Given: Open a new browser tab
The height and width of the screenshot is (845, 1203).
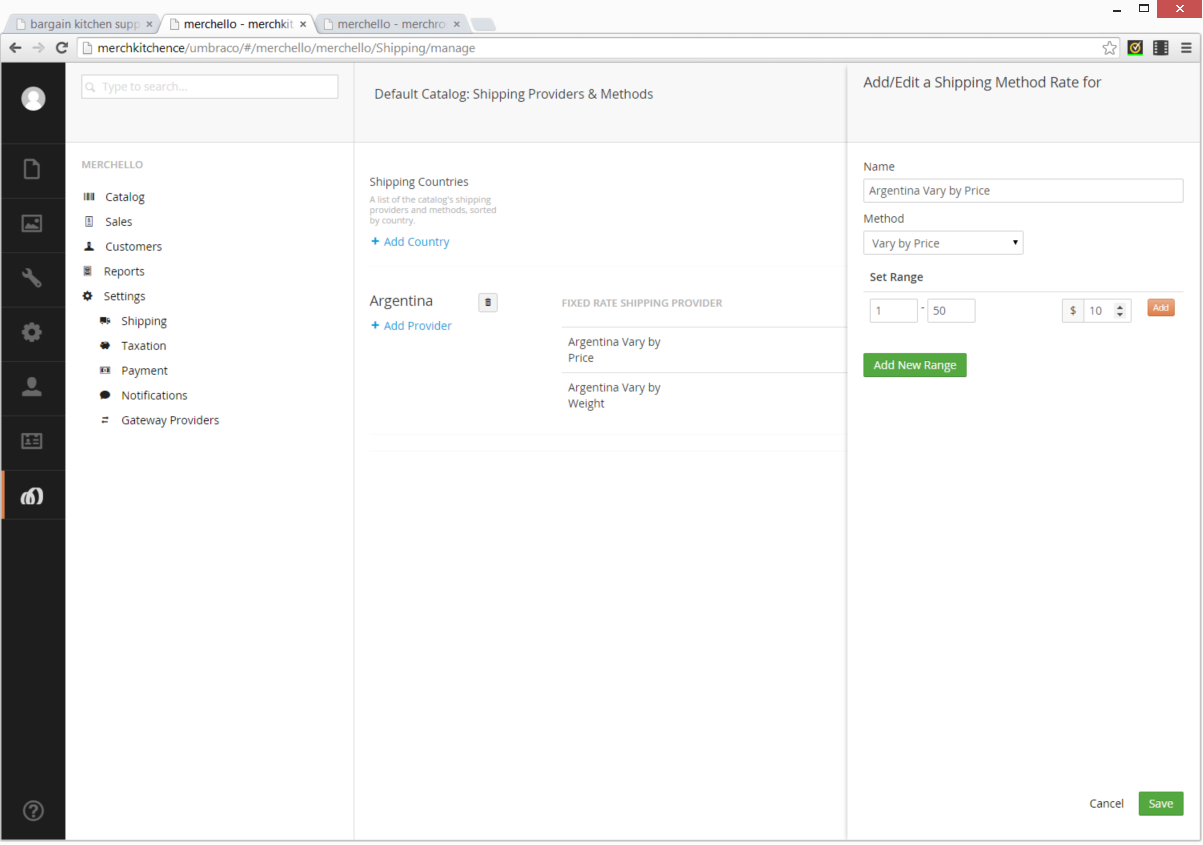Looking at the screenshot, I should point(483,24).
